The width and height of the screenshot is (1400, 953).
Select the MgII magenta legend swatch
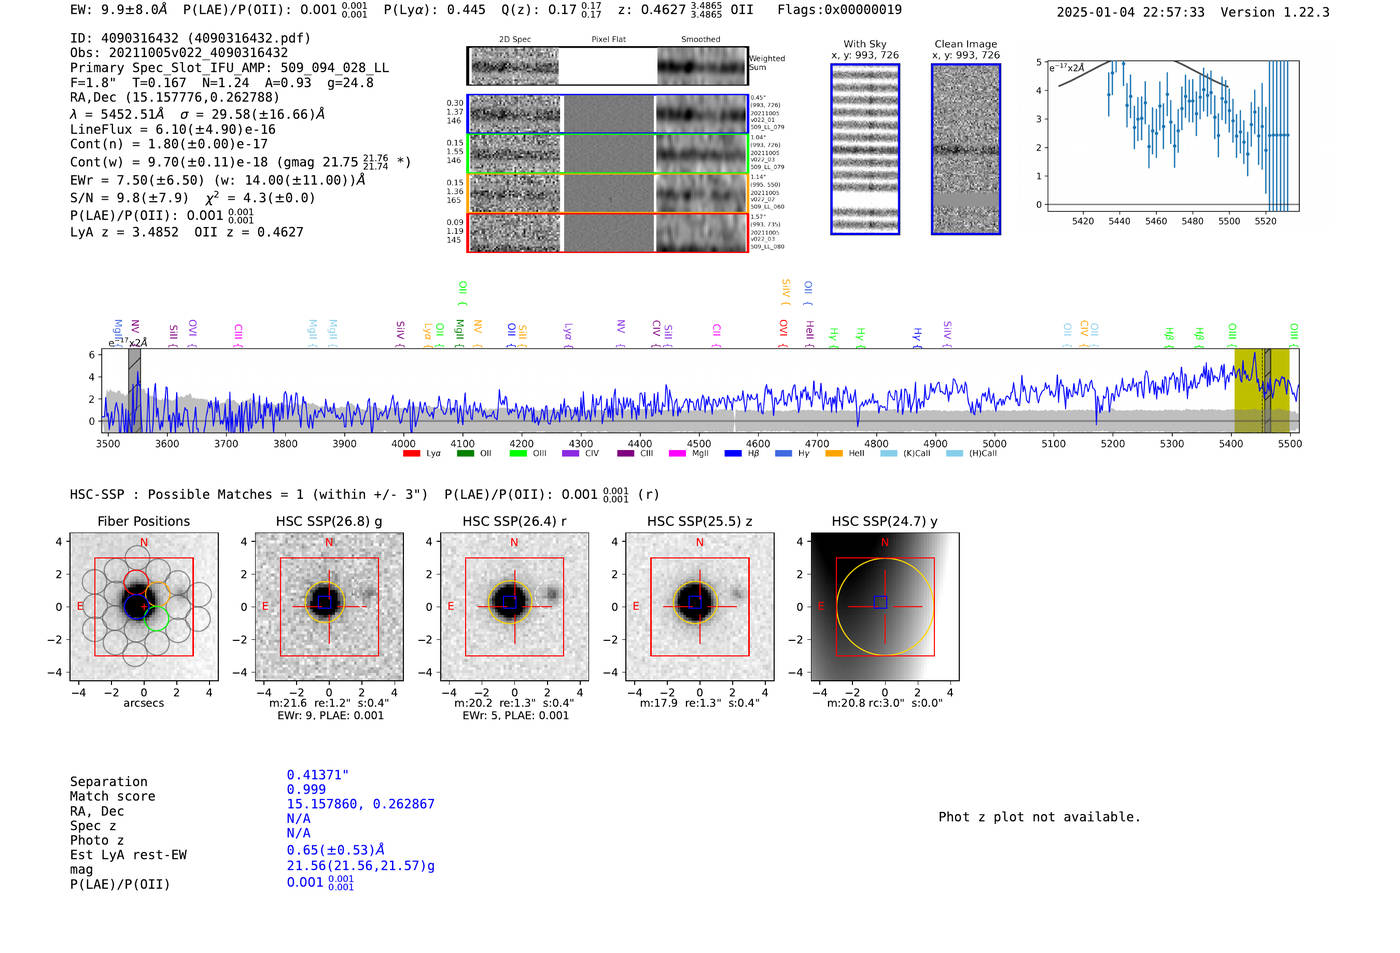pos(677,454)
